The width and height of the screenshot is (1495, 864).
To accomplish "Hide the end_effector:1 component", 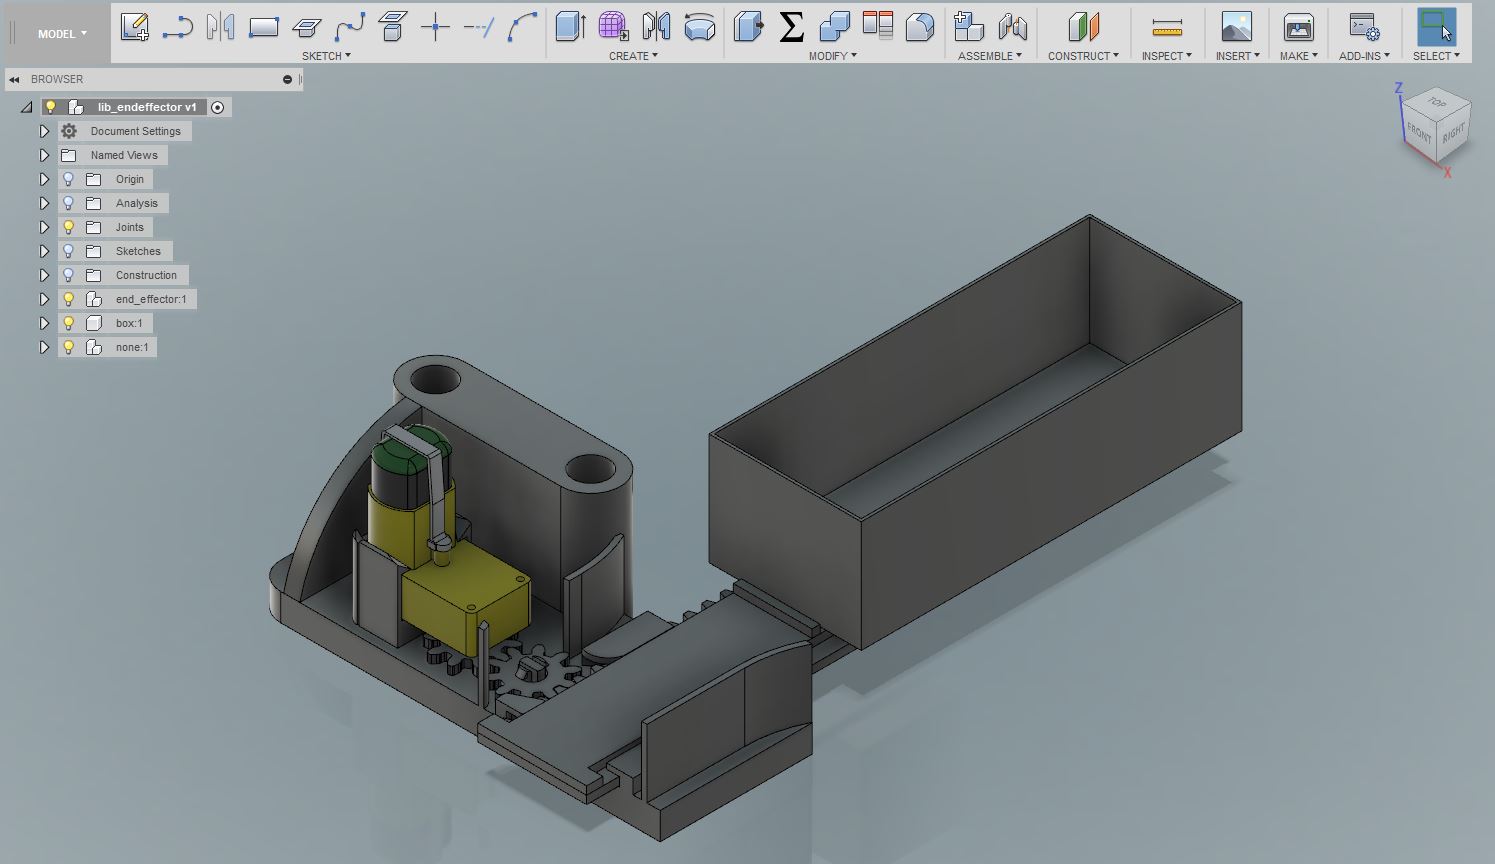I will (x=68, y=299).
